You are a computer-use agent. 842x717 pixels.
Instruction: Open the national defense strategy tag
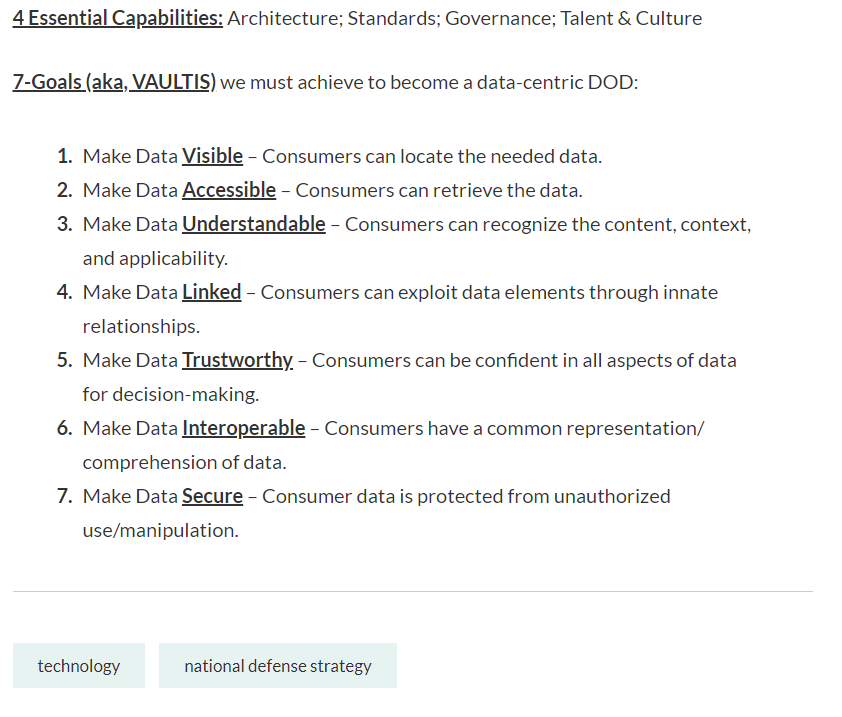[x=278, y=665]
